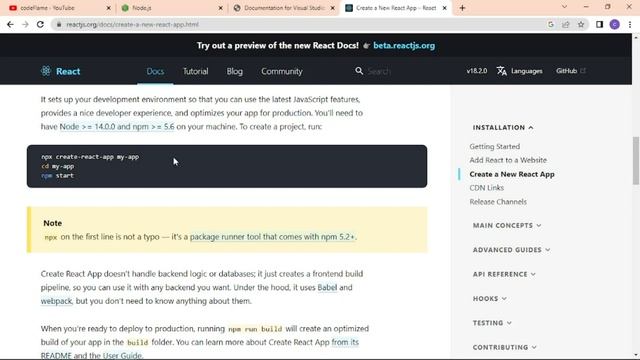Select Create a New React App sidebar item
640x360 pixels.
pos(512,174)
